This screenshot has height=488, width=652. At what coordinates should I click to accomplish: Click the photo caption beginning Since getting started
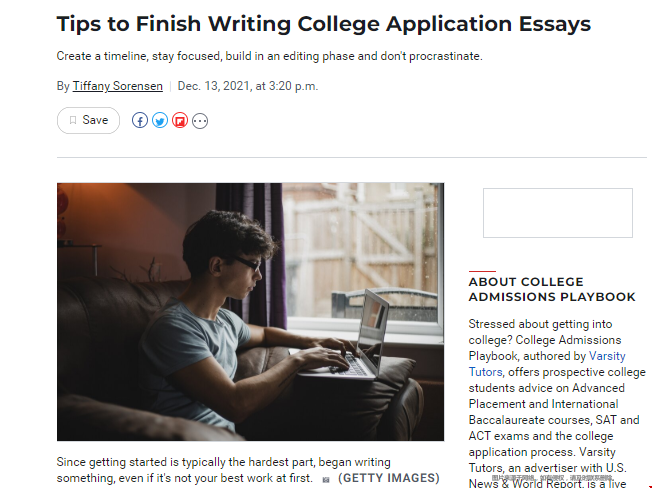(x=224, y=470)
